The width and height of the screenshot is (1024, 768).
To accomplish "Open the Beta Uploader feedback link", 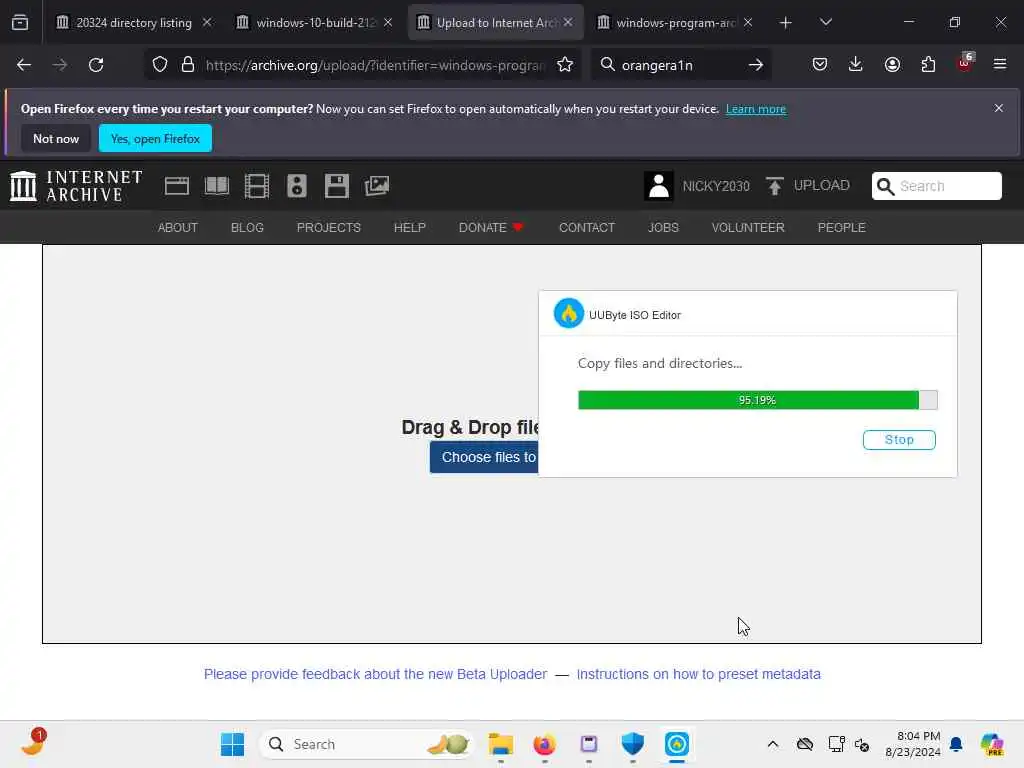I will click(x=375, y=674).
